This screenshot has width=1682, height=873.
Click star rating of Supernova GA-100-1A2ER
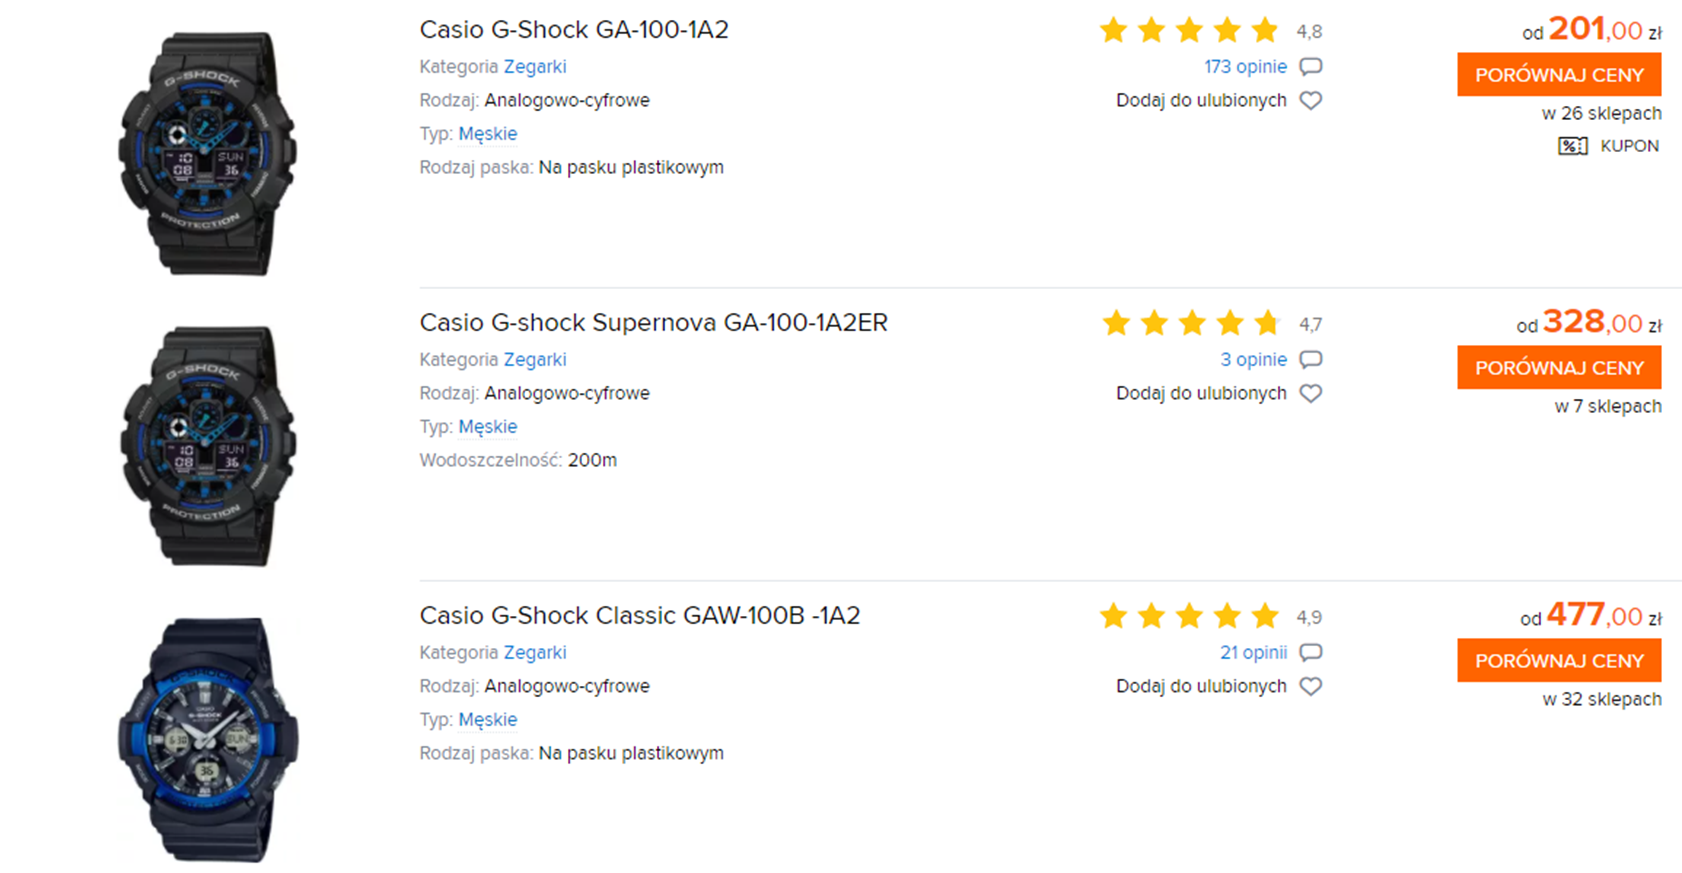(x=1191, y=323)
